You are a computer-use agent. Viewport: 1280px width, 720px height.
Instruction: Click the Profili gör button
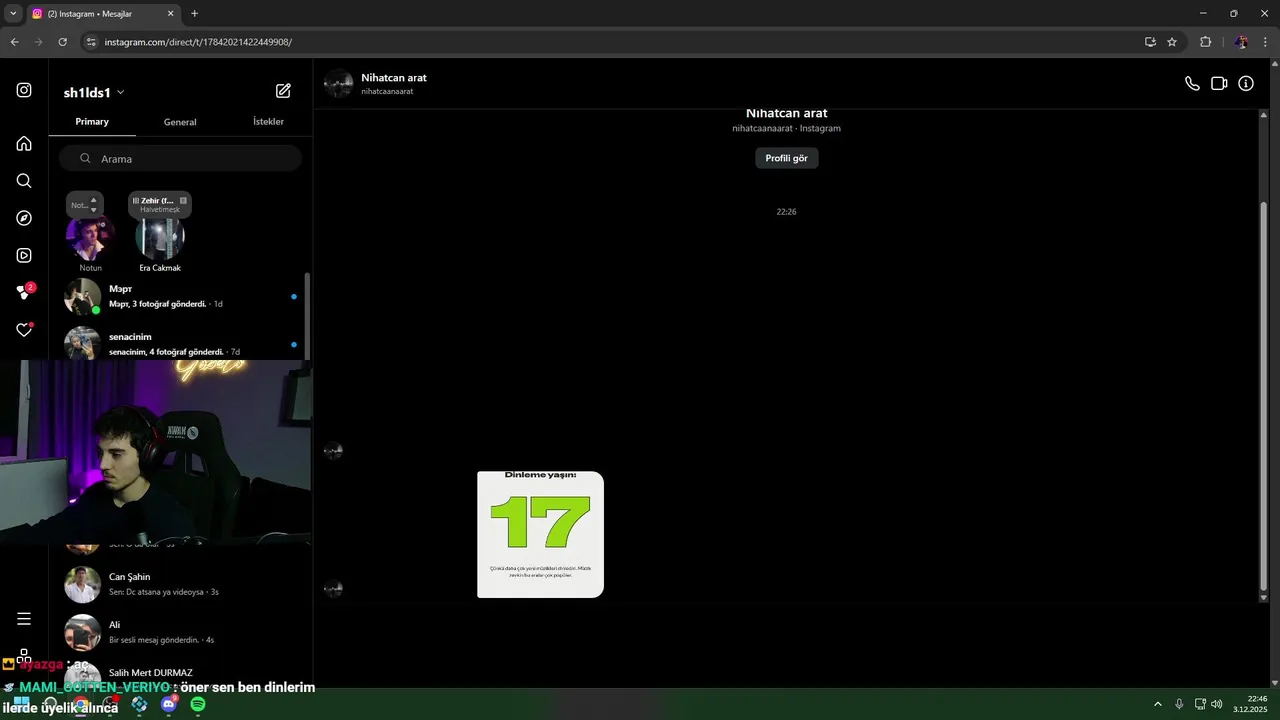coord(786,158)
